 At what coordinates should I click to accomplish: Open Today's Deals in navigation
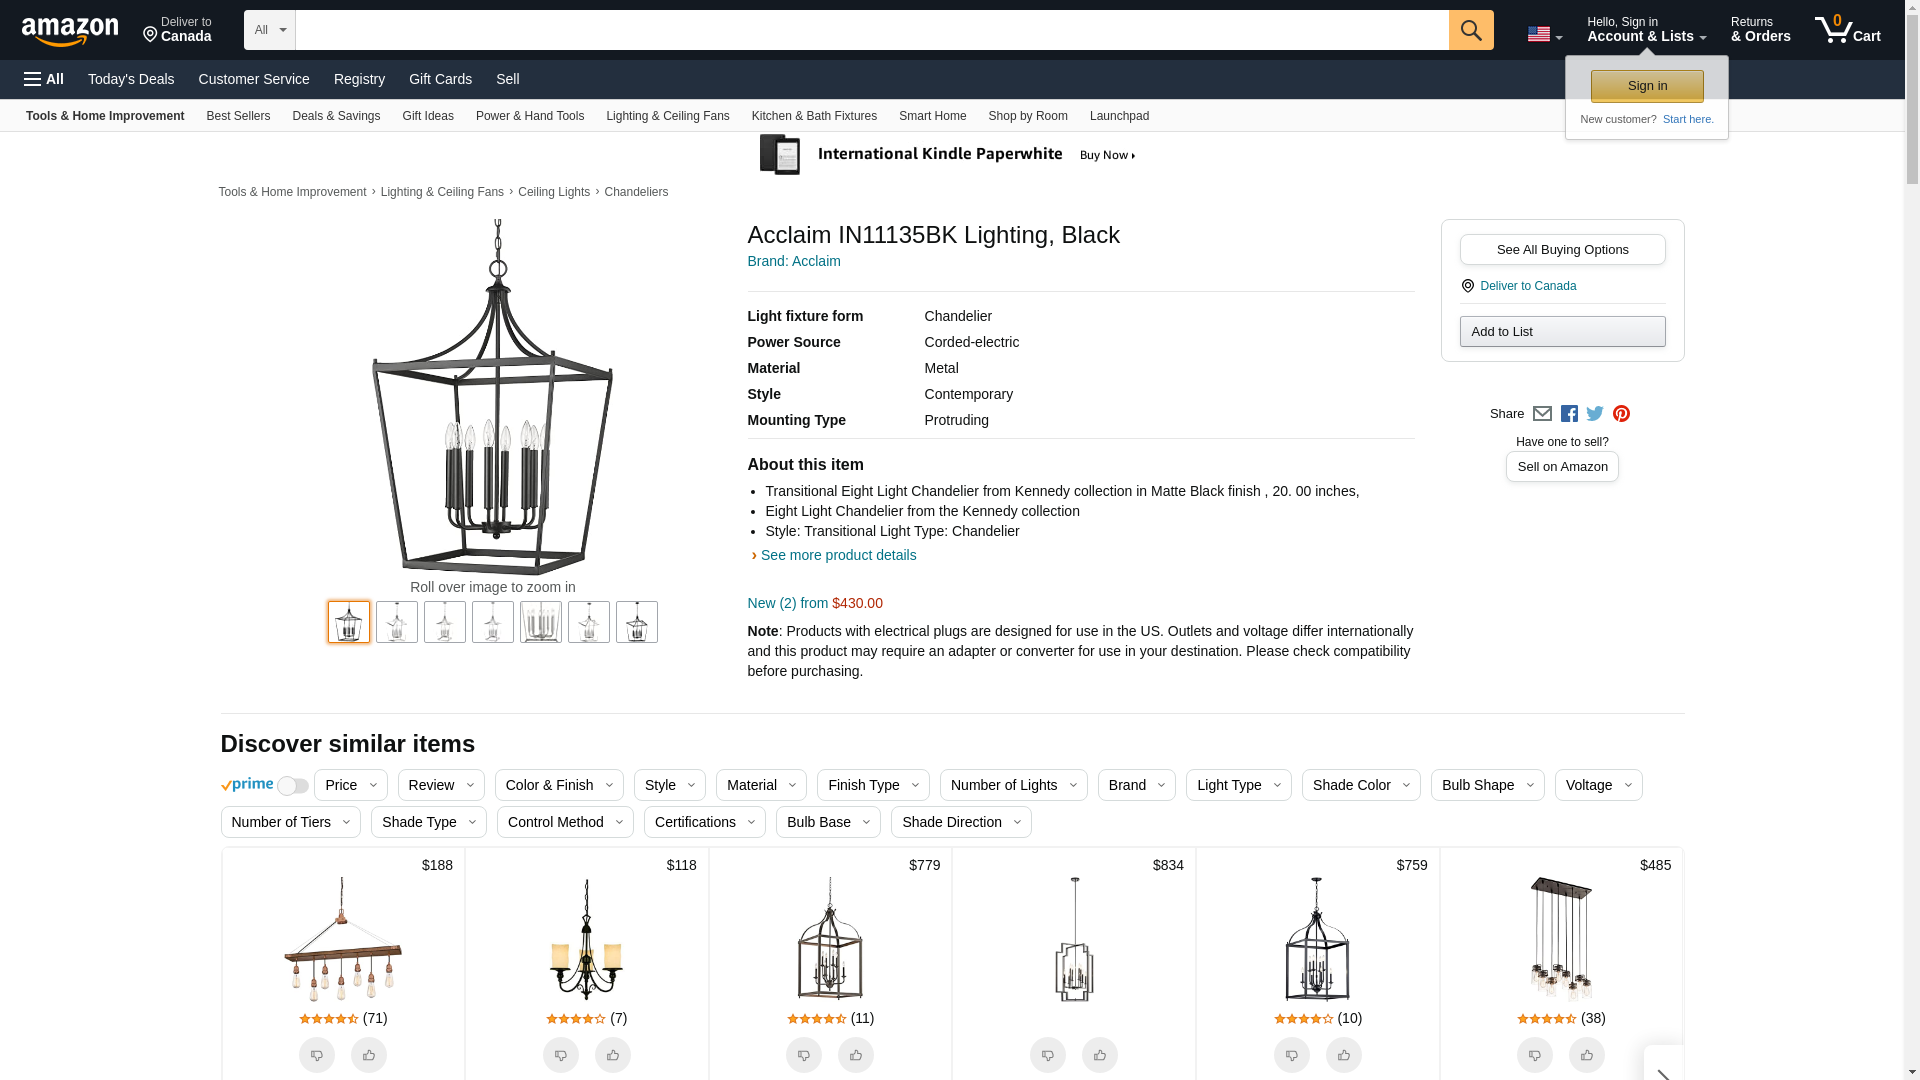(131, 79)
